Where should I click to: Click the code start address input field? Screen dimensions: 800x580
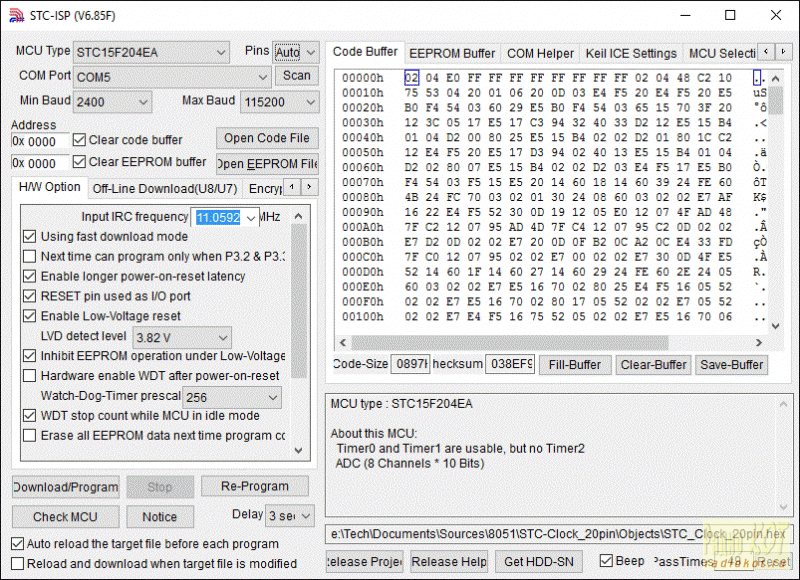[40, 141]
